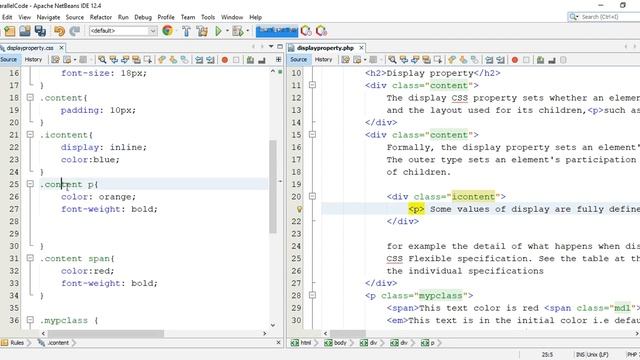Toggle Highlight Search in the PHP editor
This screenshot has width=640, height=360.
(427, 60)
